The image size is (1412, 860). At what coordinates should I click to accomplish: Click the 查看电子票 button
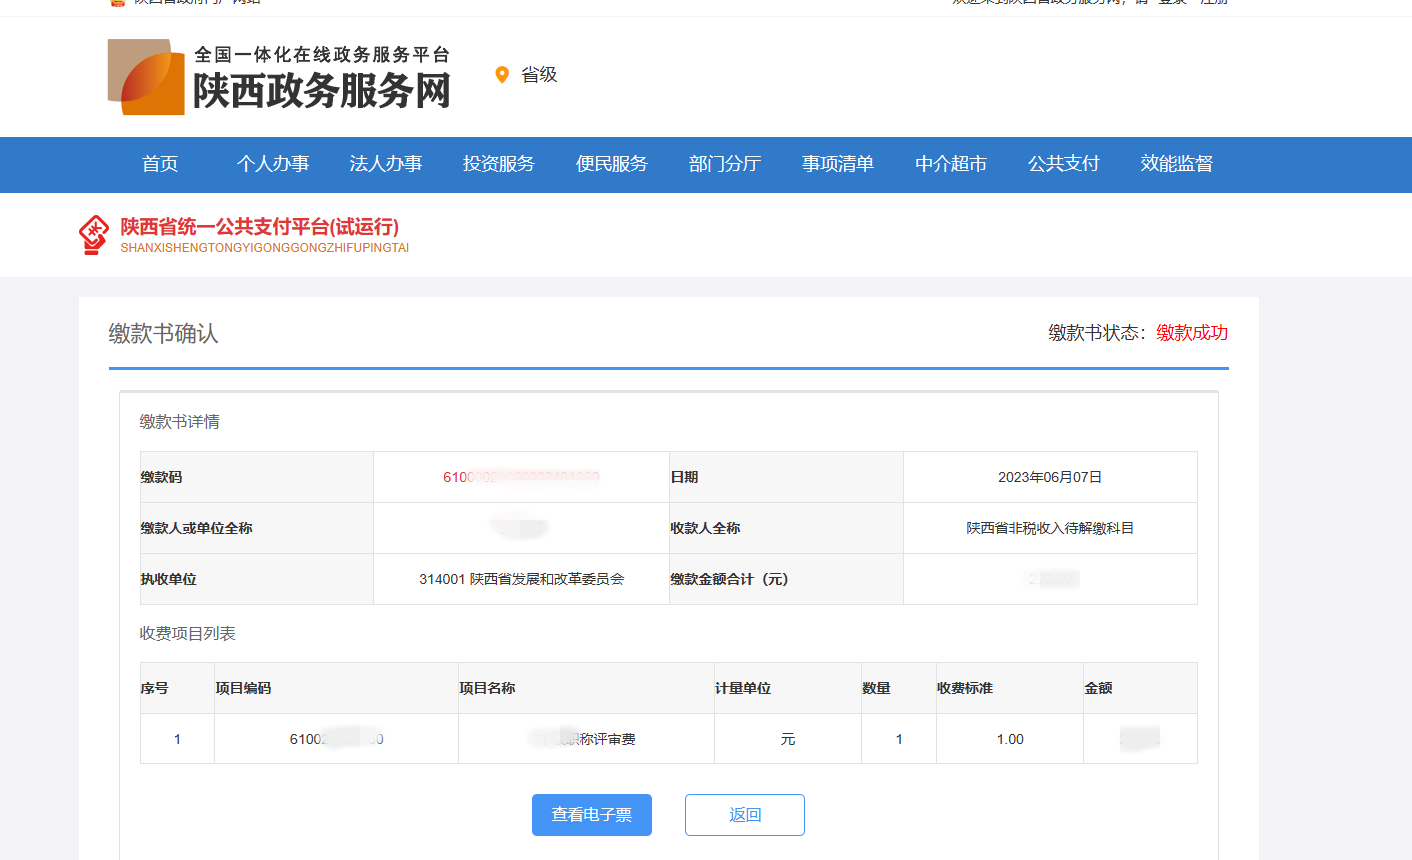[592, 815]
